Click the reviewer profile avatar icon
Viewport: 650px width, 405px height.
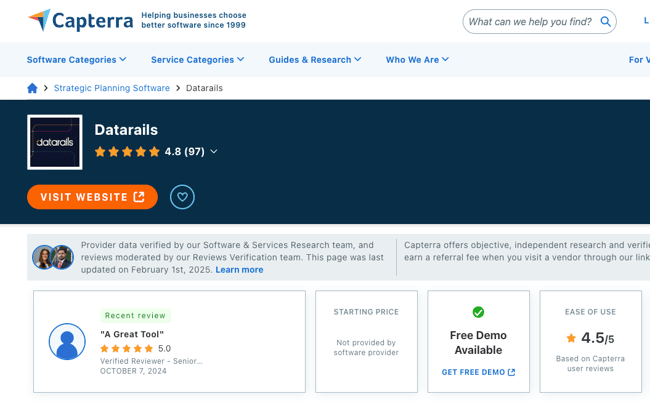pos(67,342)
